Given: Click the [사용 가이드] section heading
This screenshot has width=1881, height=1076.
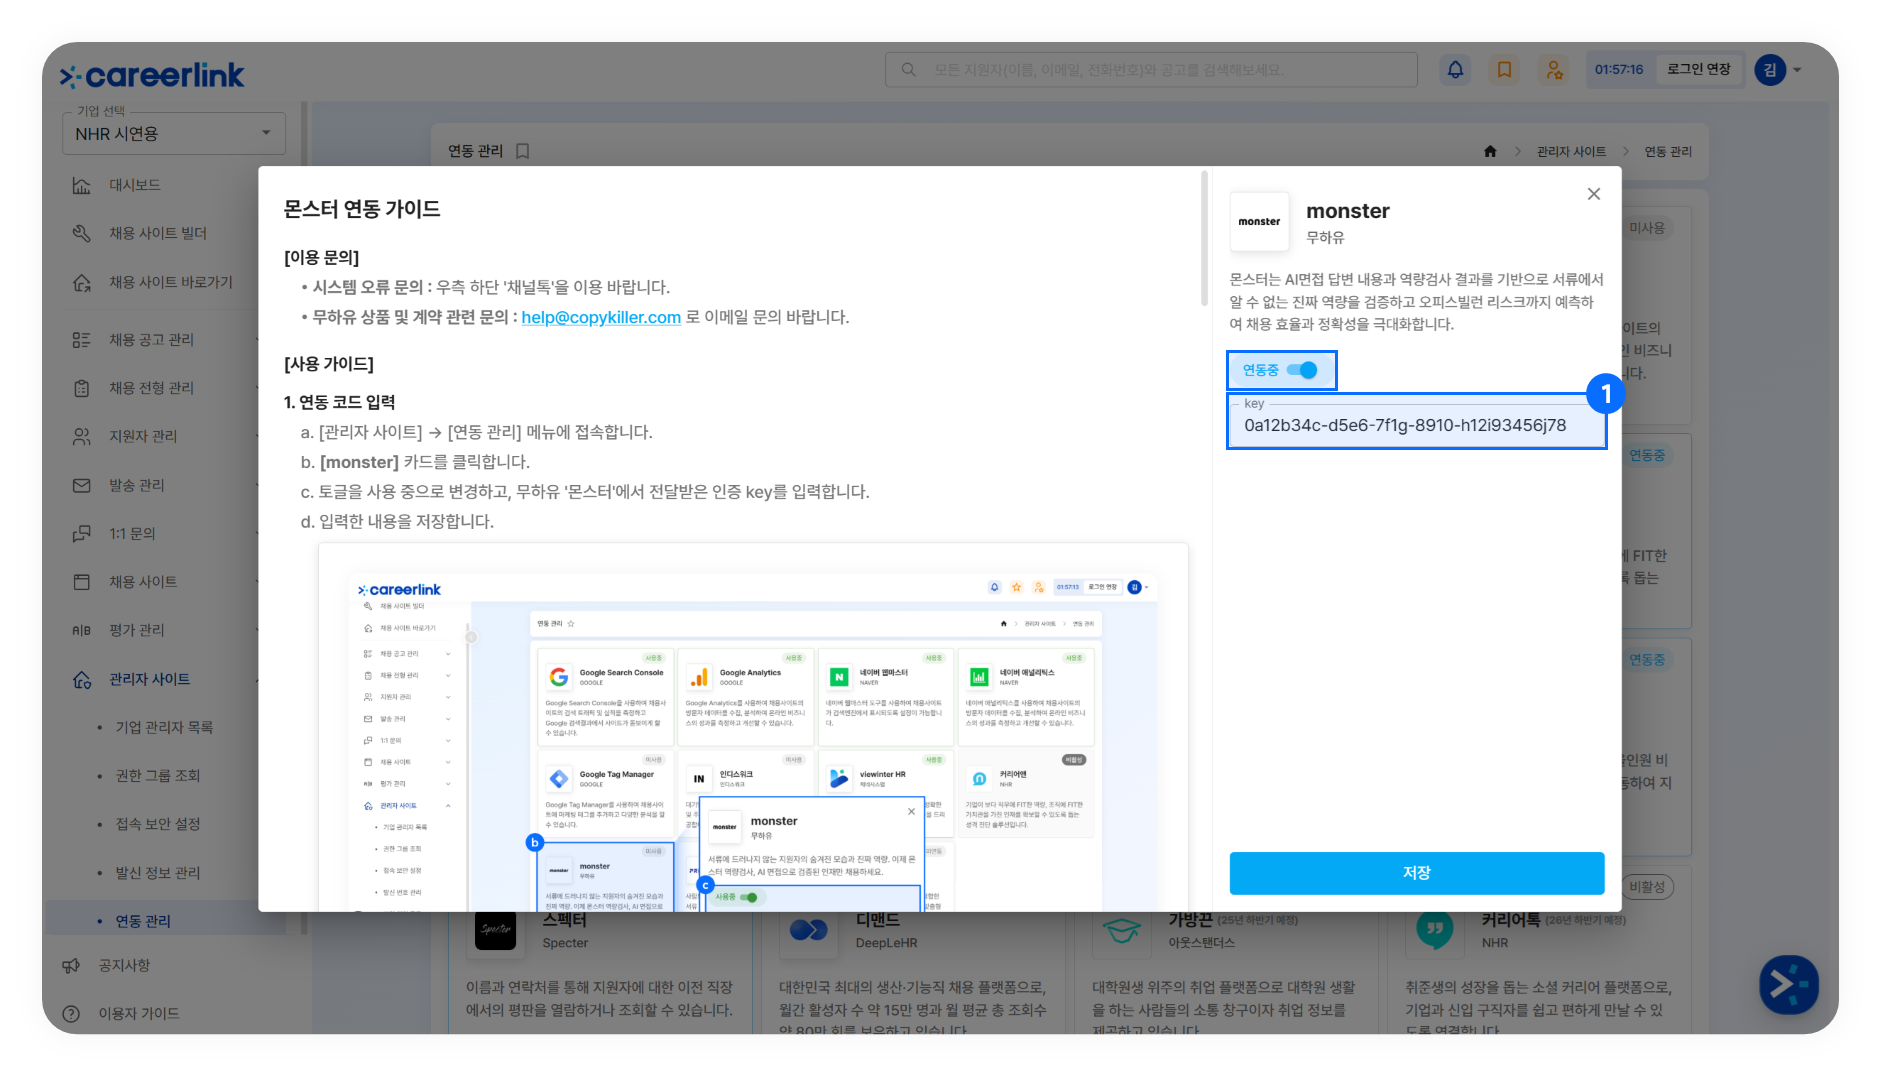Looking at the screenshot, I should 329,364.
